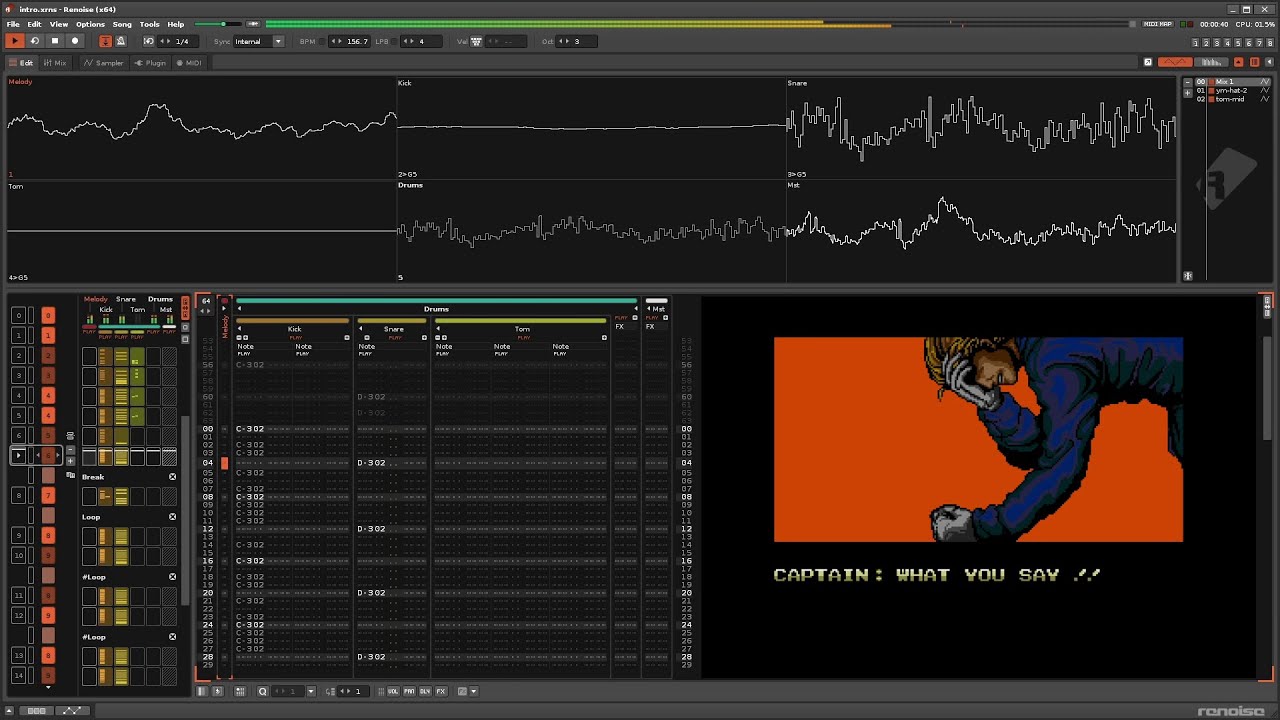
Task: Toggle pattern loop playback button
Action: 34,41
